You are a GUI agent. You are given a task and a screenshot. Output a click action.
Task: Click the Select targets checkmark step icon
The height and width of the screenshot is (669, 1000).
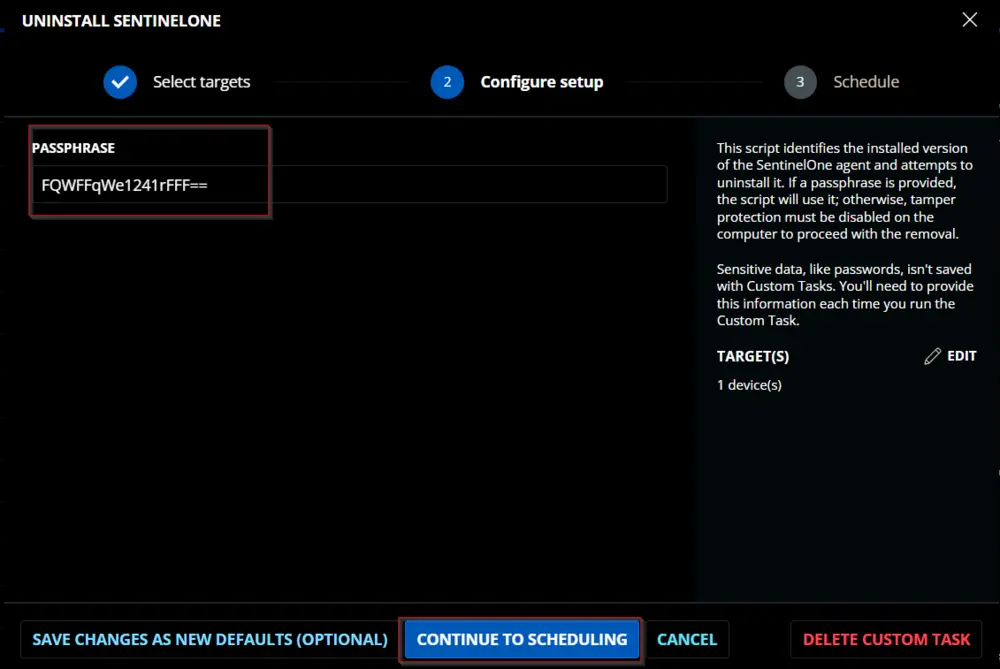click(x=120, y=82)
